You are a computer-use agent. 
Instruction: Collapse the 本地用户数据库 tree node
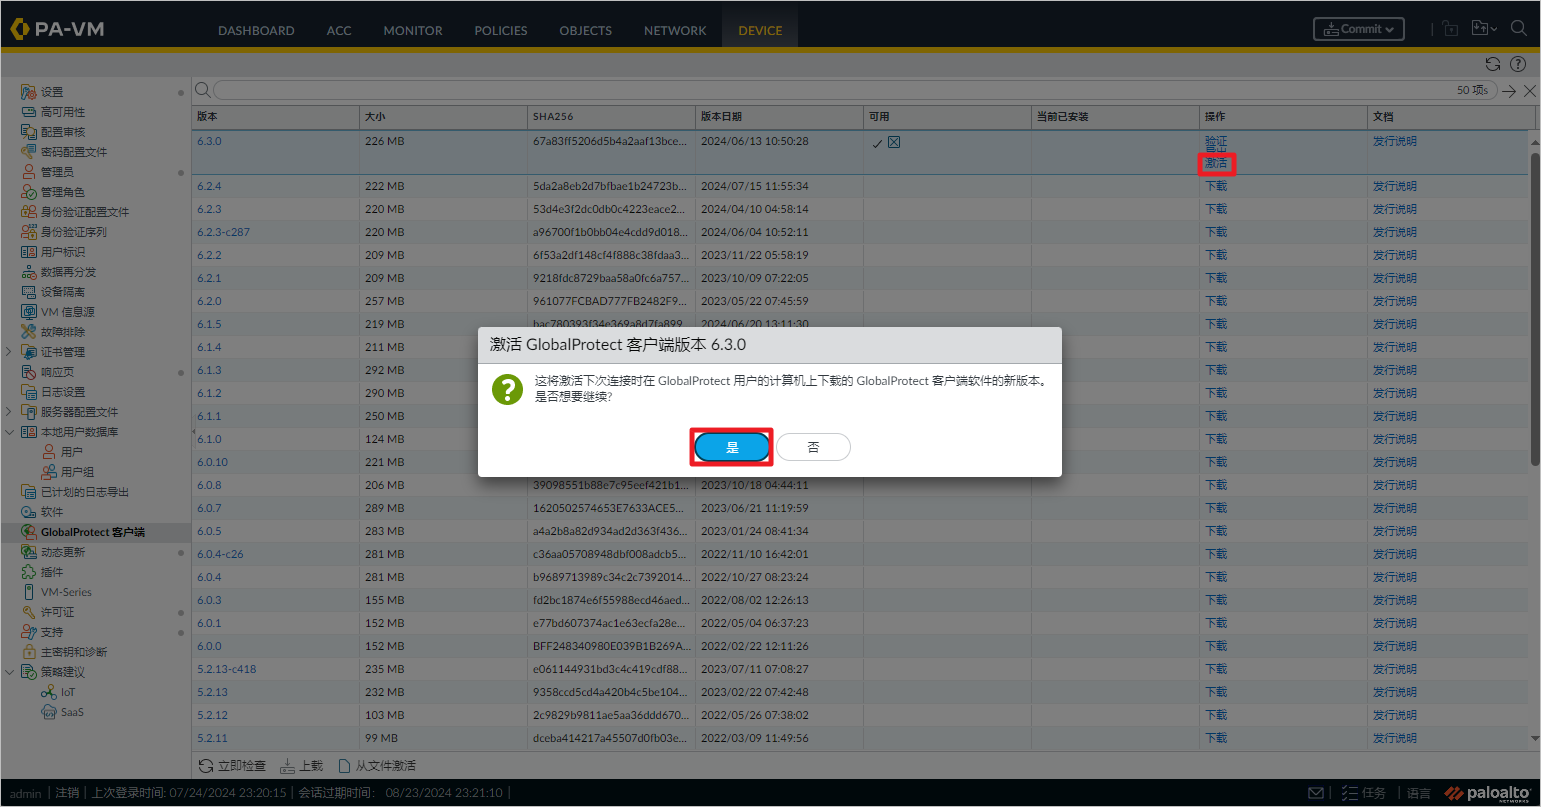click(x=10, y=432)
